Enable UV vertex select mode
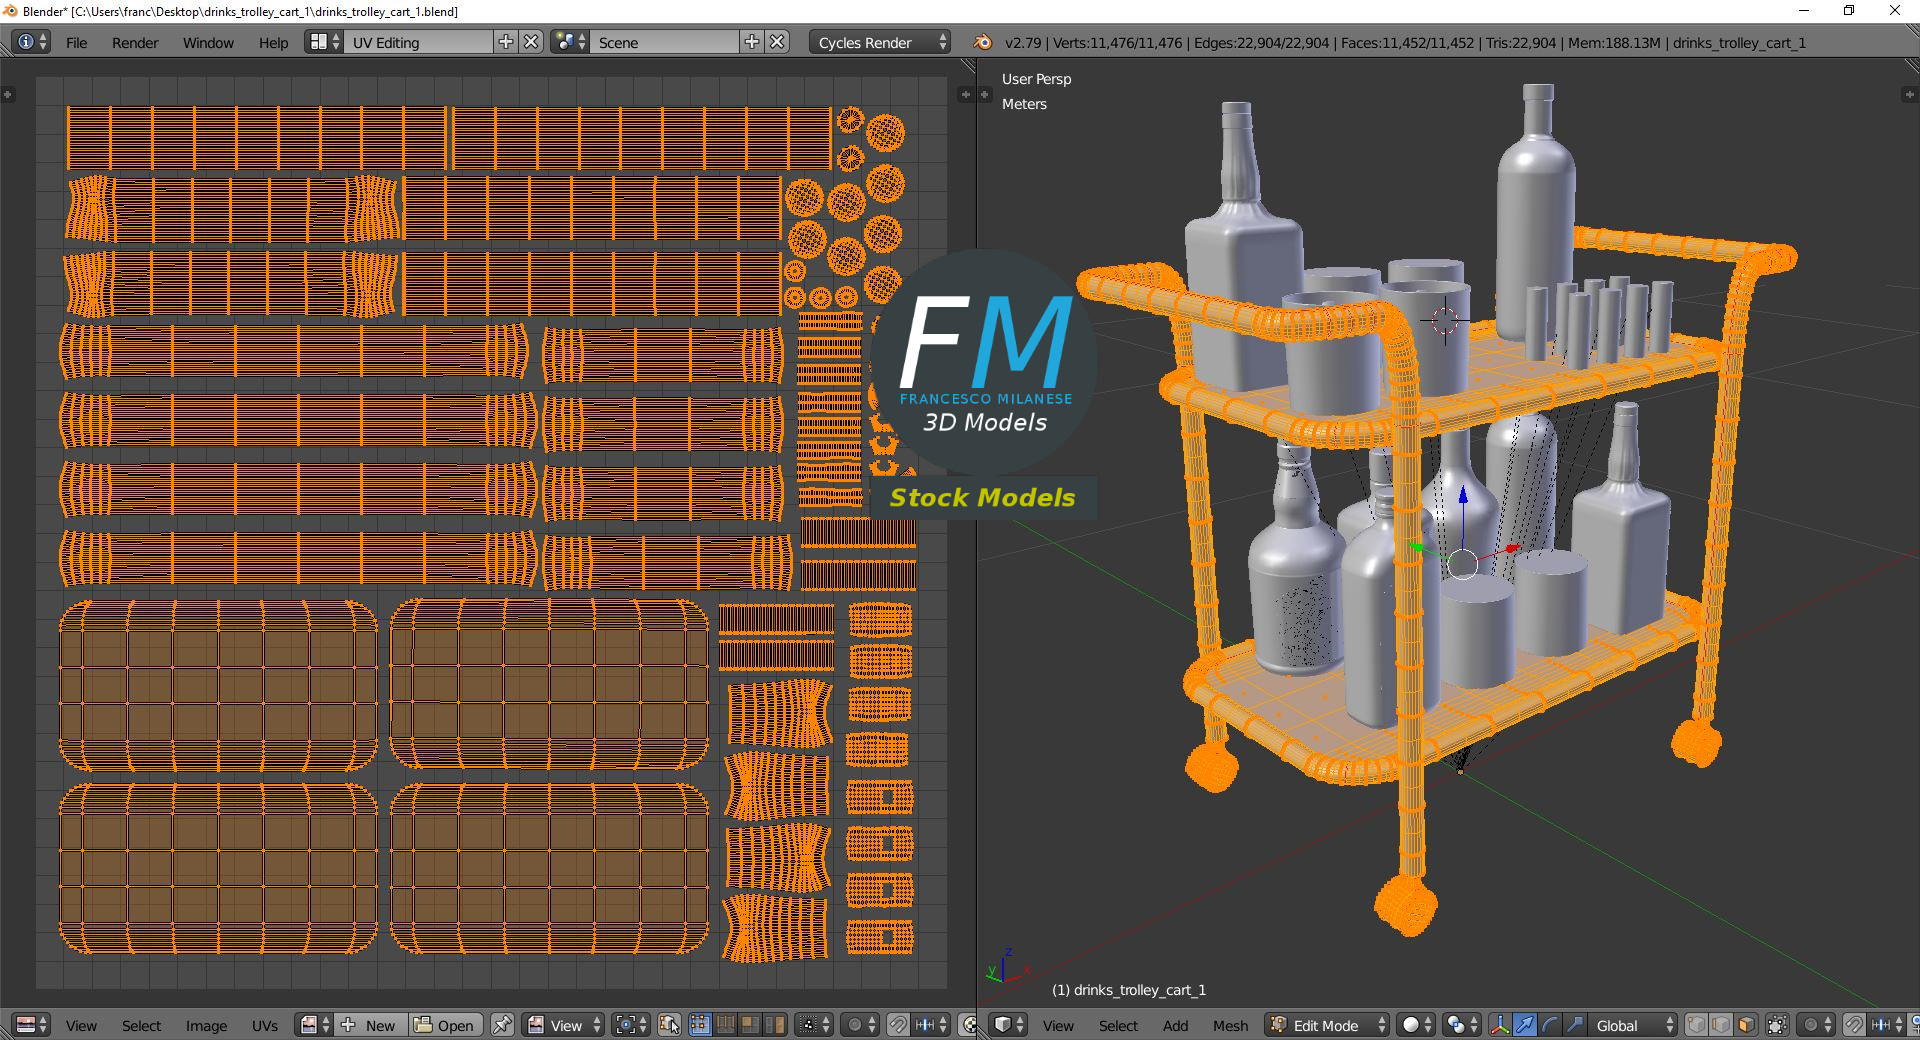This screenshot has width=1920, height=1040. tap(700, 1025)
